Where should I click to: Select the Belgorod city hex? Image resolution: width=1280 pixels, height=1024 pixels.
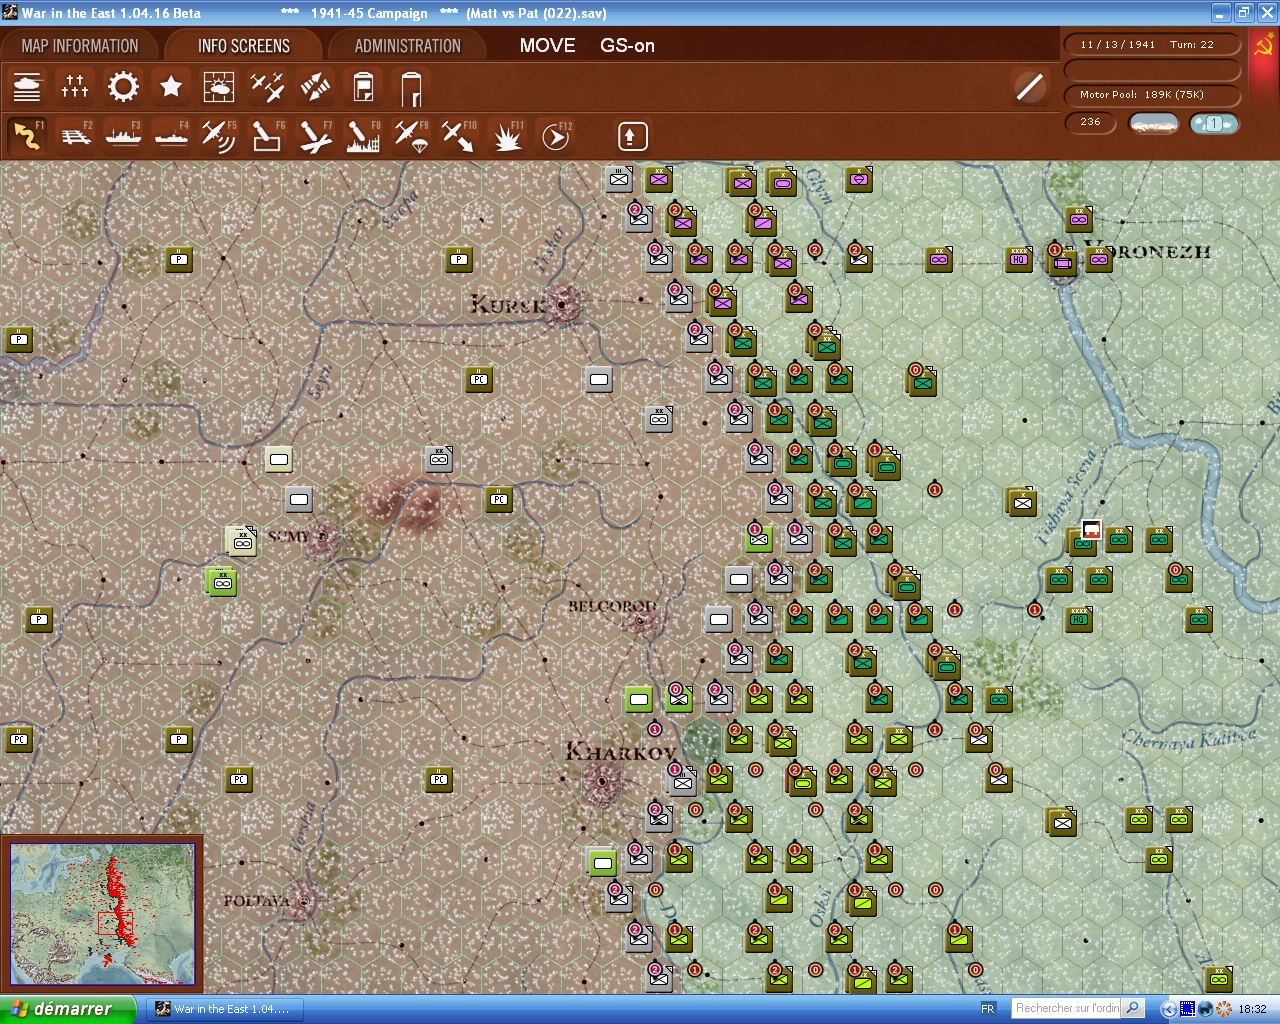tap(641, 621)
